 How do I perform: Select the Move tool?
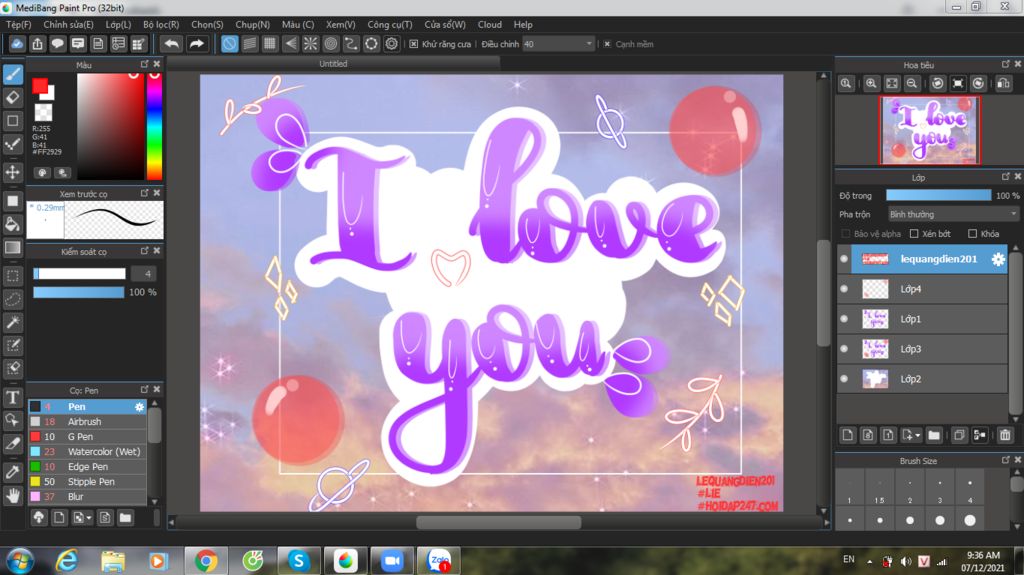point(13,172)
